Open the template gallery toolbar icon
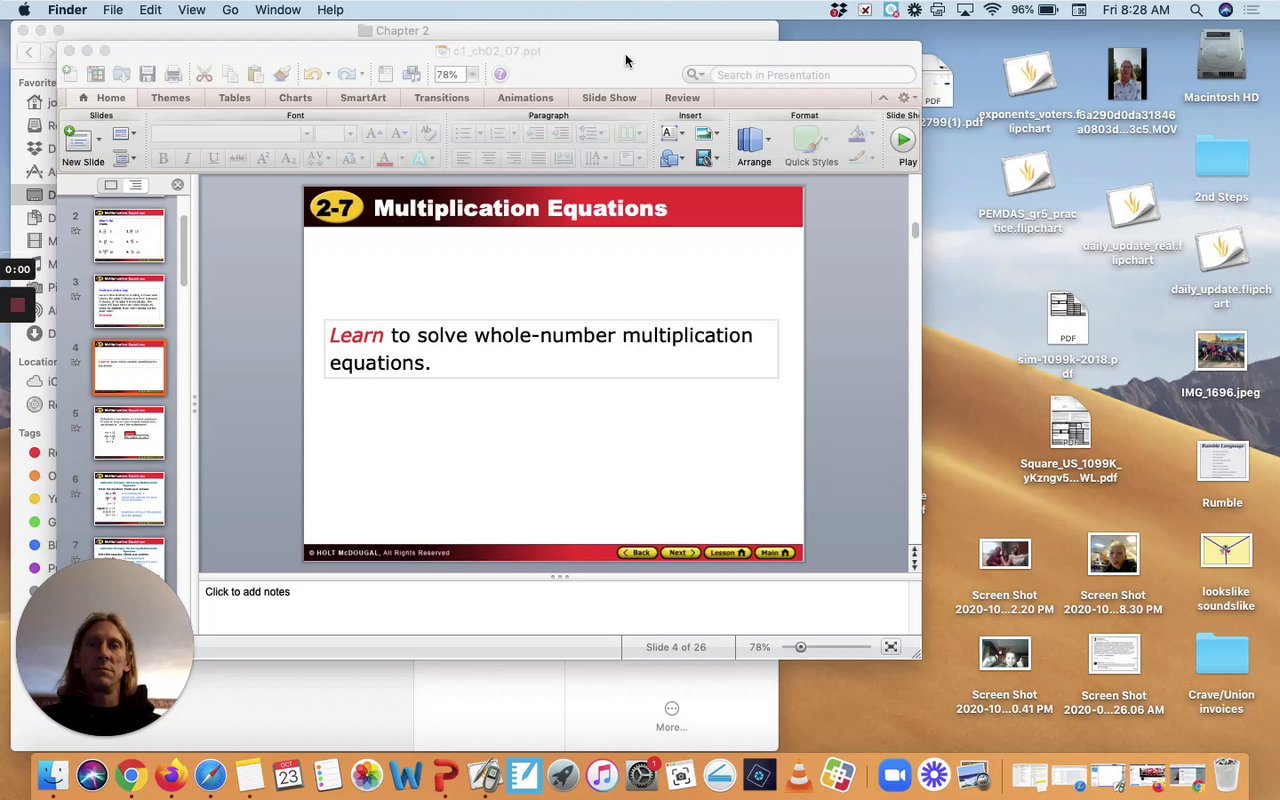Viewport: 1280px width, 800px height. click(x=96, y=74)
